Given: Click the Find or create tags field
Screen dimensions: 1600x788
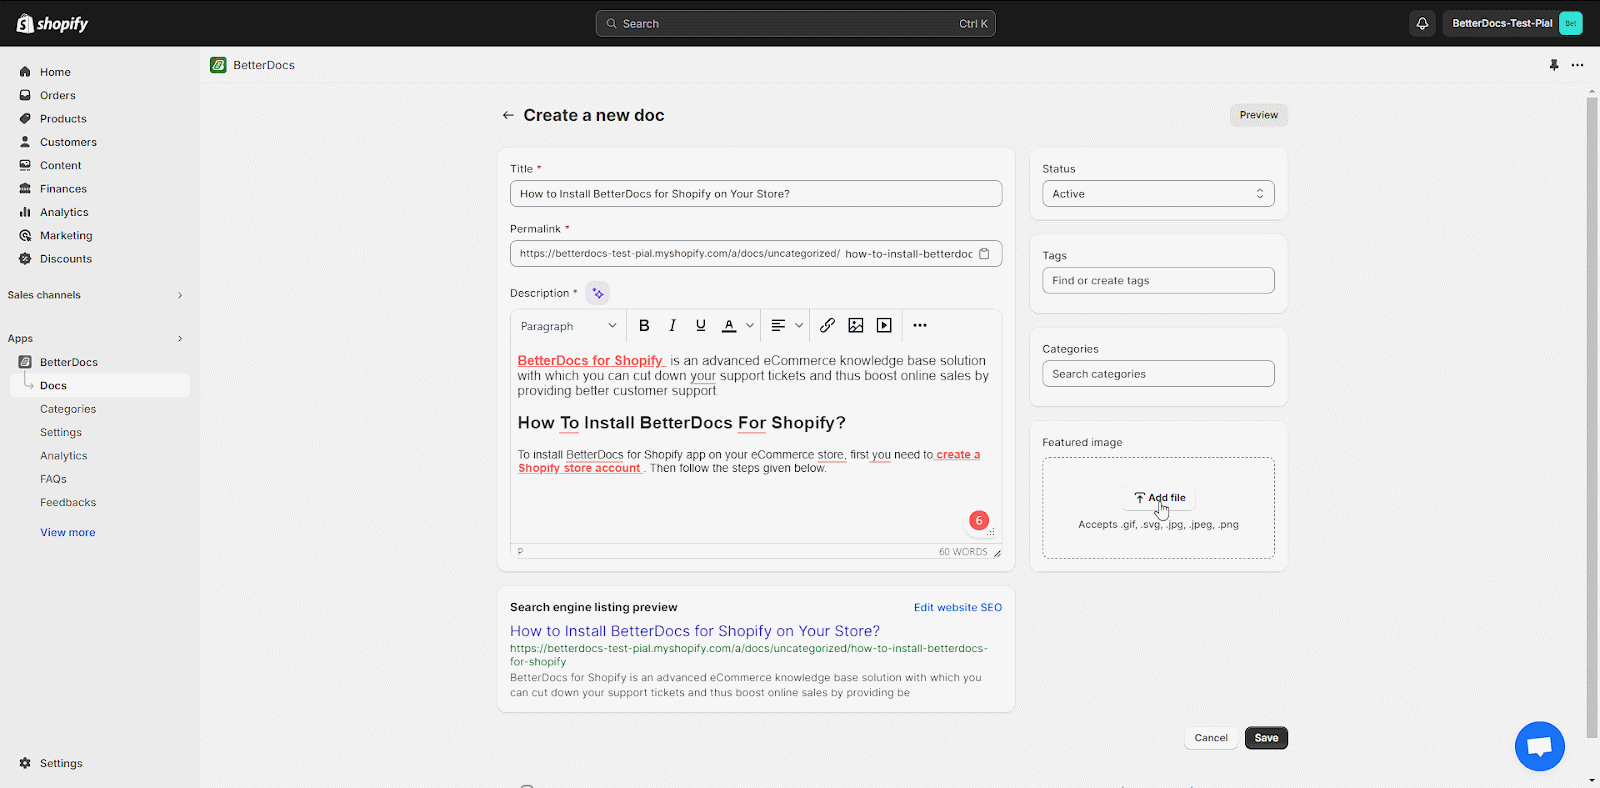Looking at the screenshot, I should pos(1158,281).
